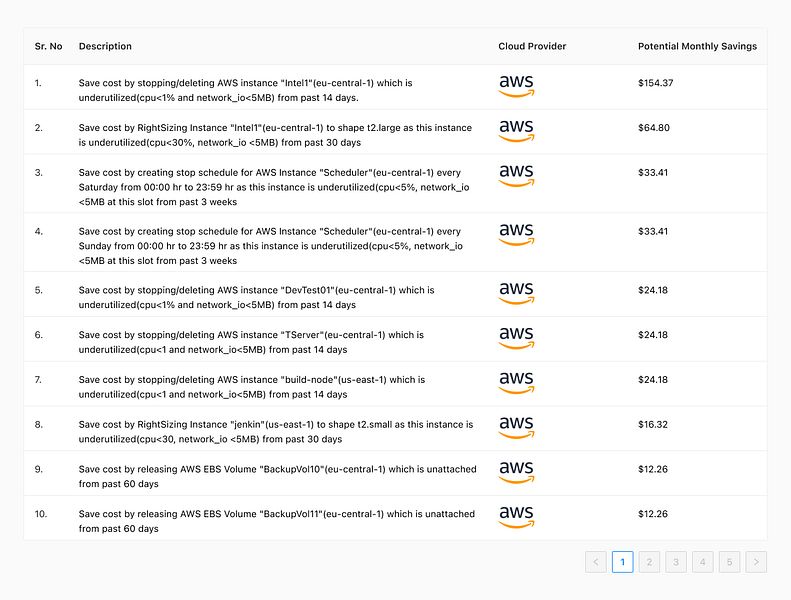Click serial number 8.

pos(38,424)
